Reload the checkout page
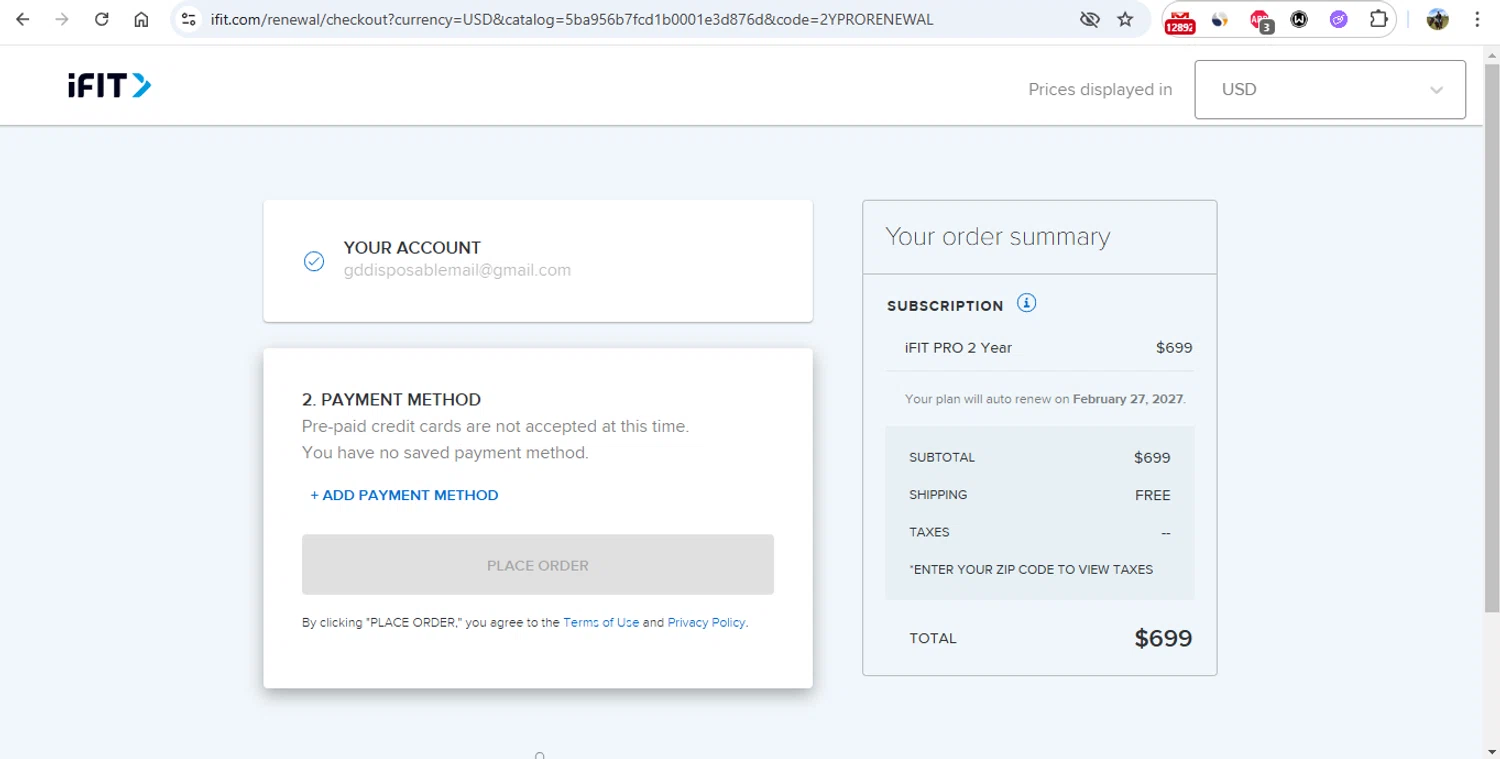Viewport: 1500px width, 759px height. coord(101,19)
